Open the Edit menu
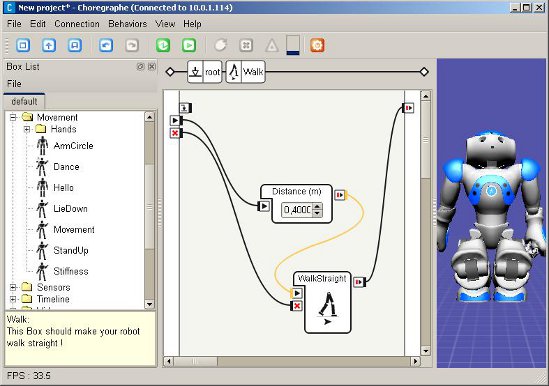549x386 pixels. 38,24
